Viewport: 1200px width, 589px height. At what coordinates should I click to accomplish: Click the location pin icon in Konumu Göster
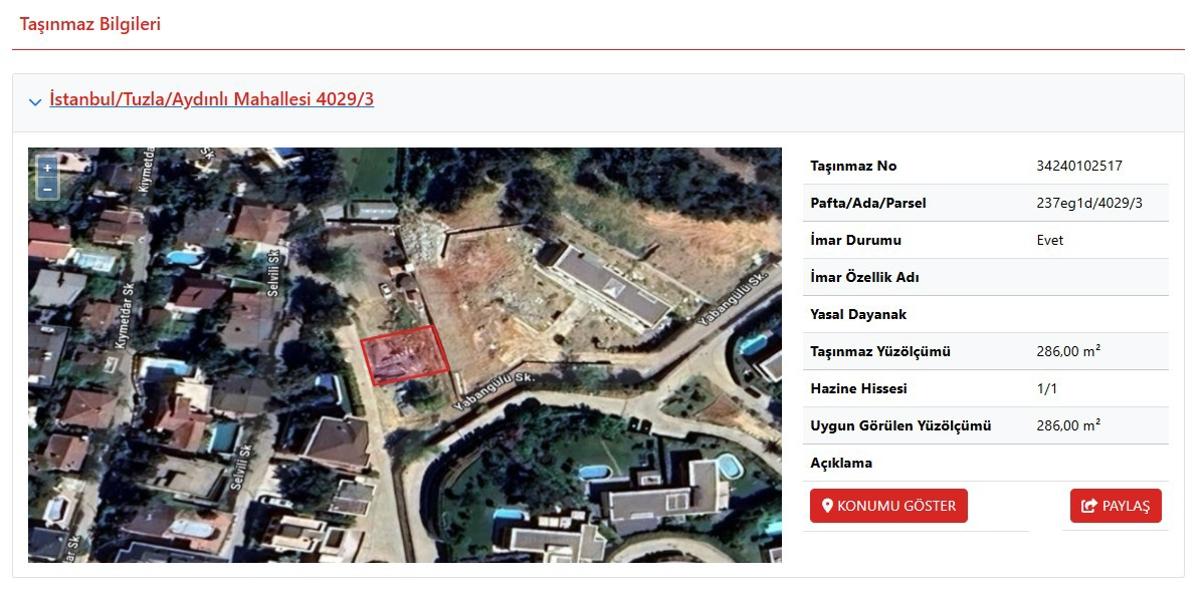(x=827, y=506)
